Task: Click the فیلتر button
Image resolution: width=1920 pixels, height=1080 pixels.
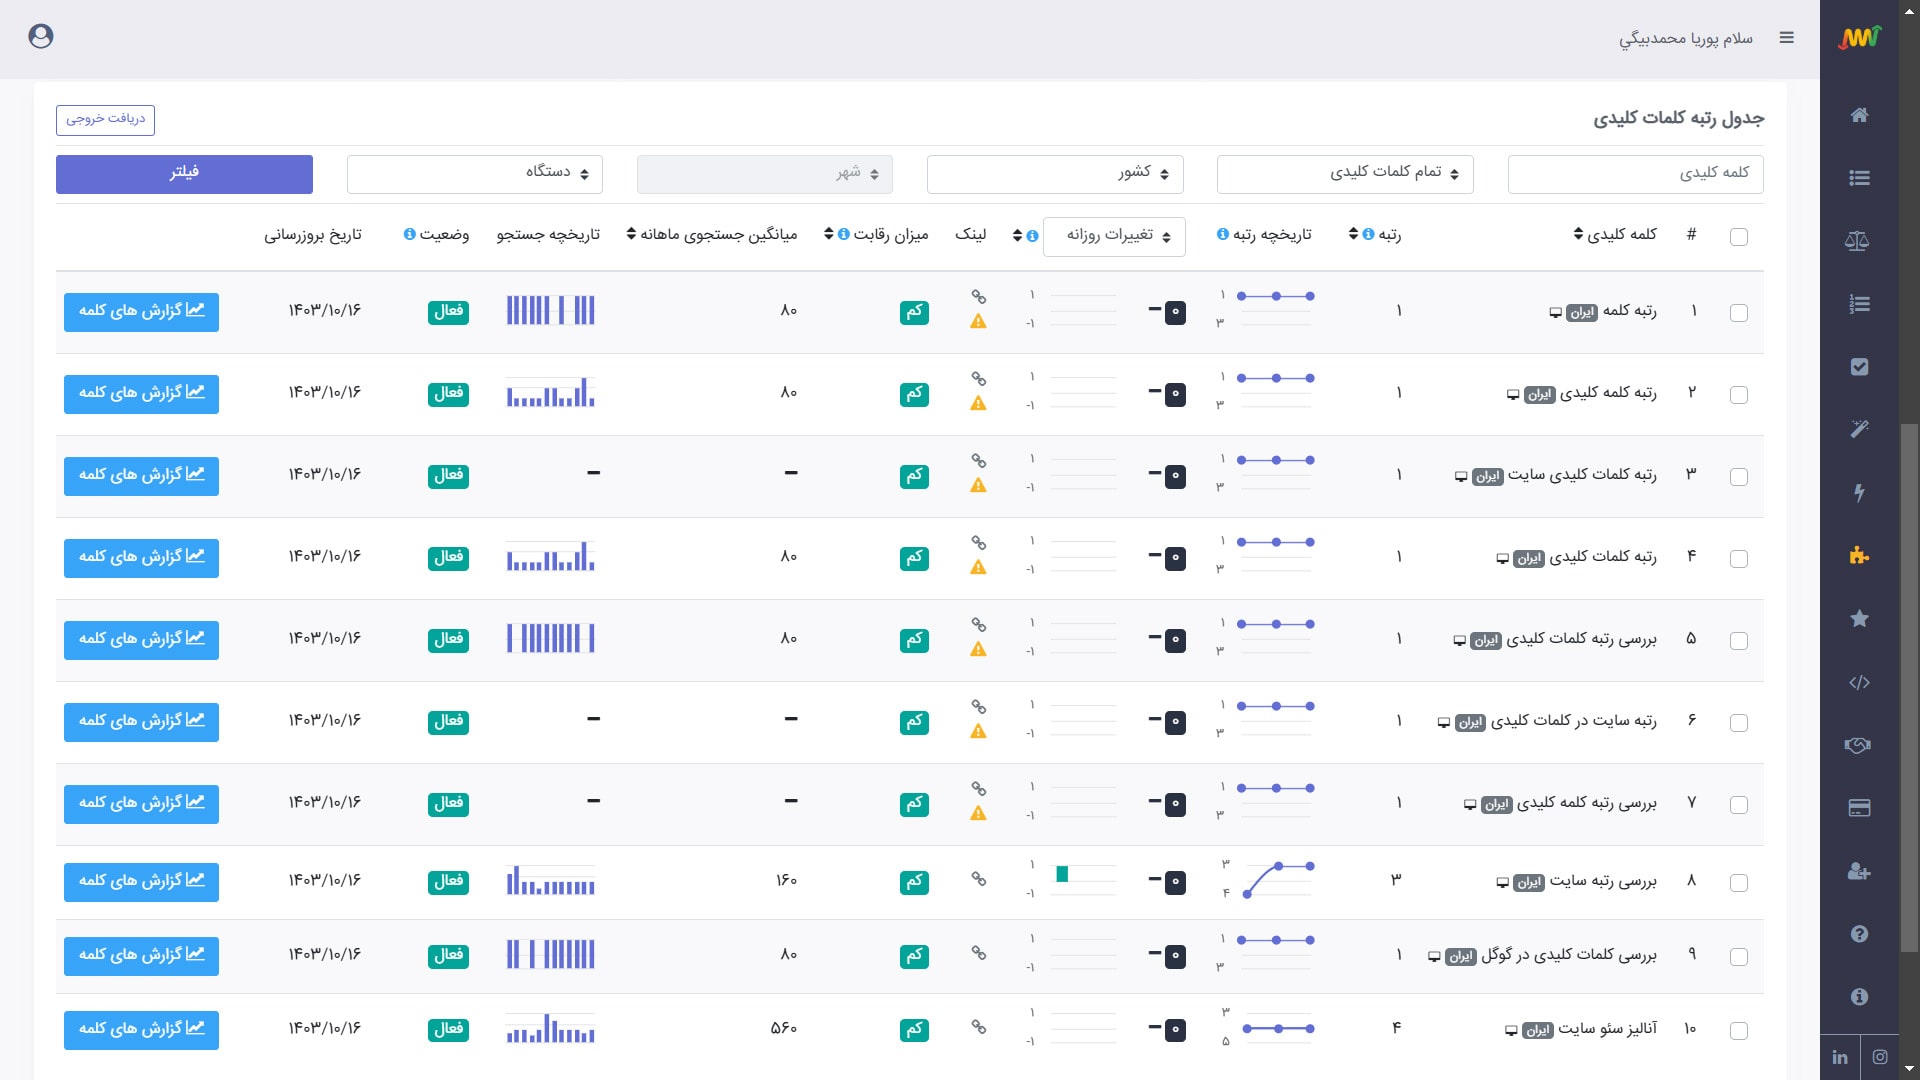Action: point(184,174)
